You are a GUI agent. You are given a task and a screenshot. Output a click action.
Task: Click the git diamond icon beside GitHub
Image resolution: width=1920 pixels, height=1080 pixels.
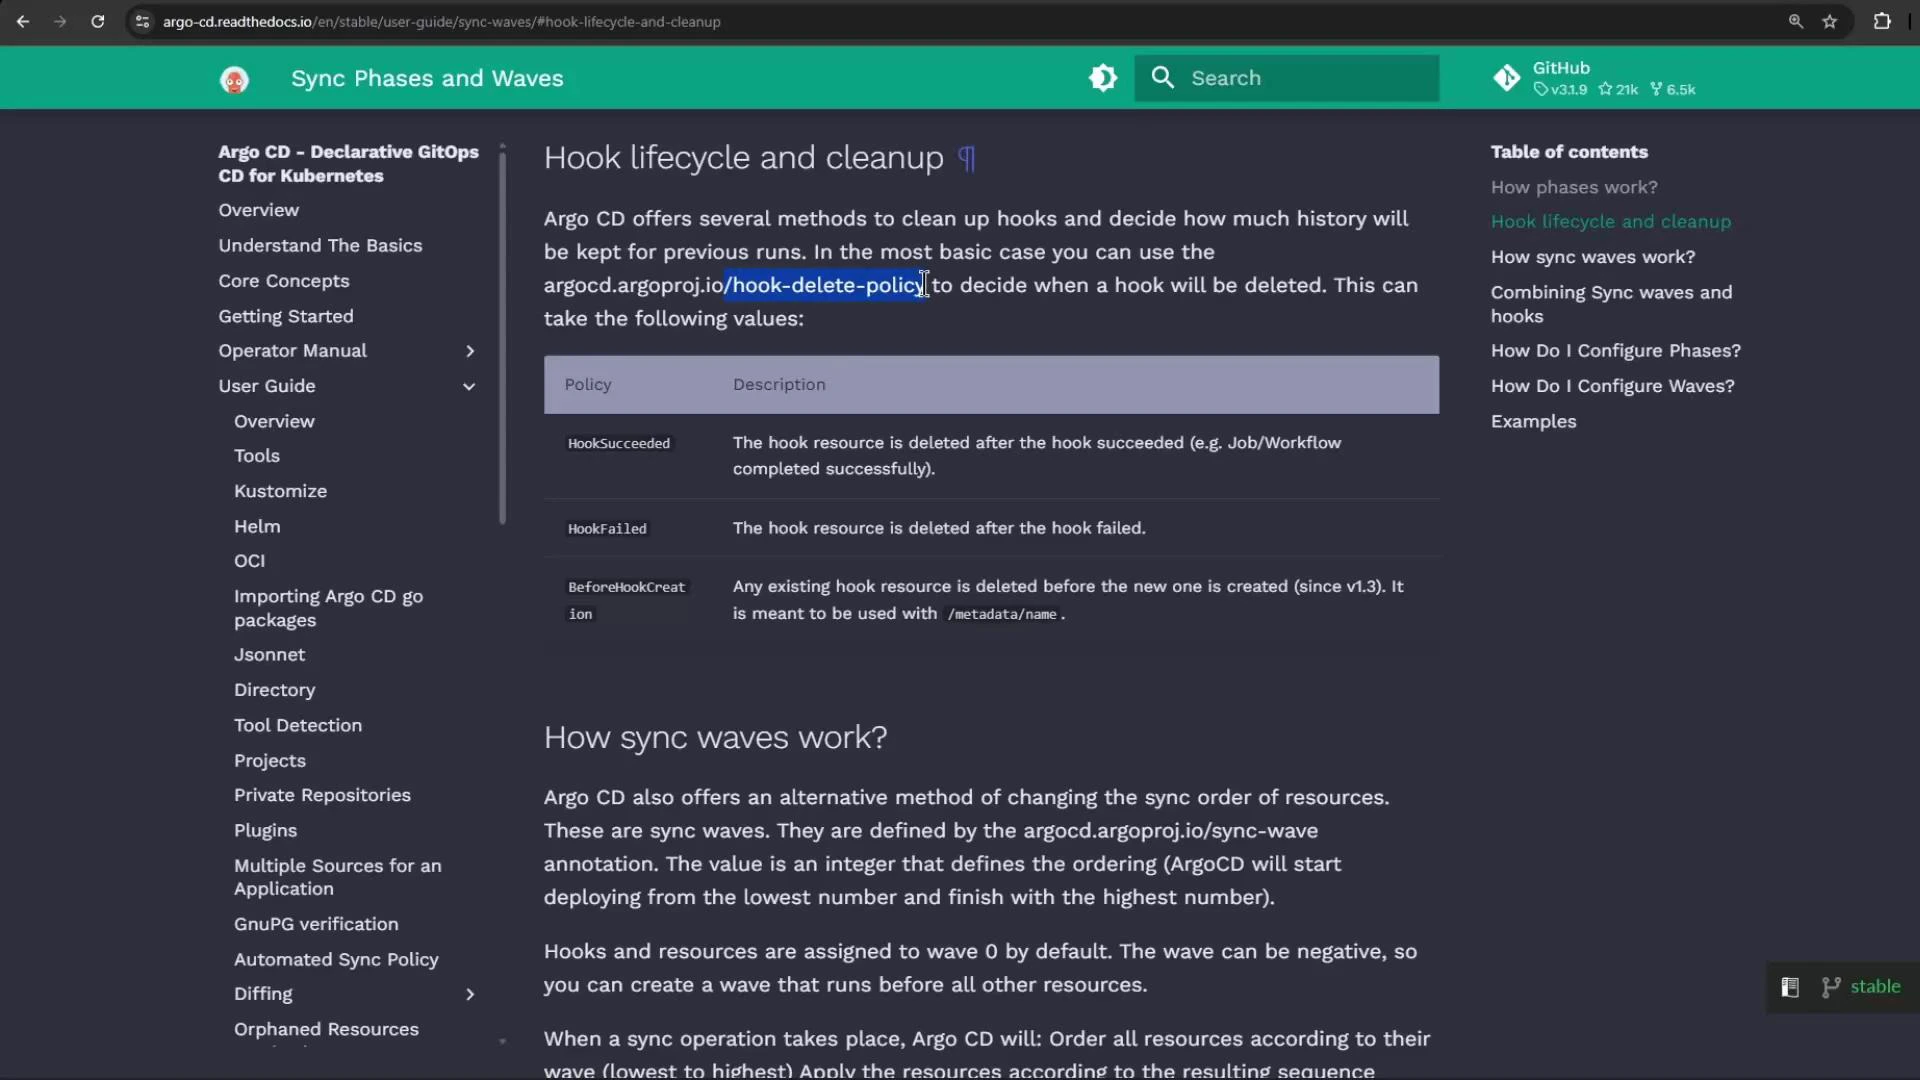[x=1506, y=78]
